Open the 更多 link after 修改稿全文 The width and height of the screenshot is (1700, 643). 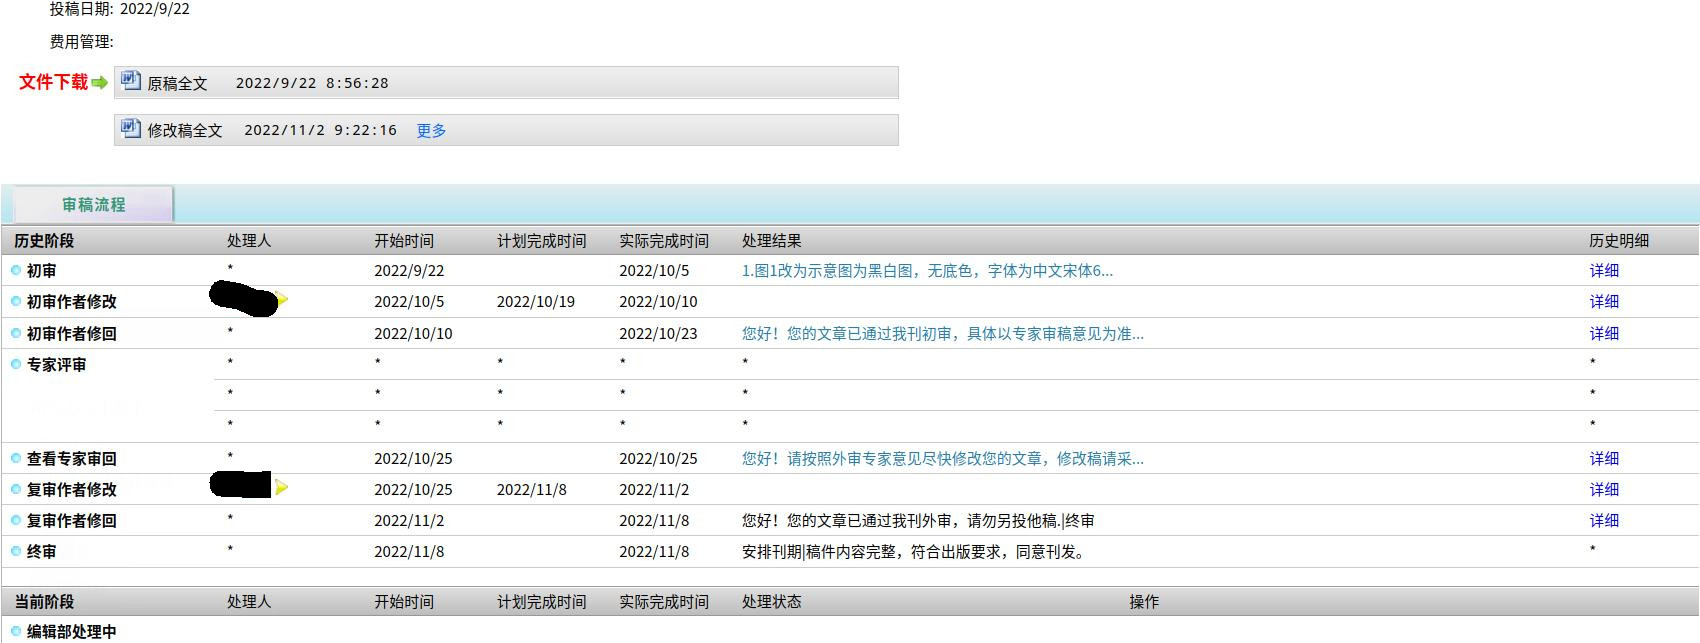pos(431,131)
